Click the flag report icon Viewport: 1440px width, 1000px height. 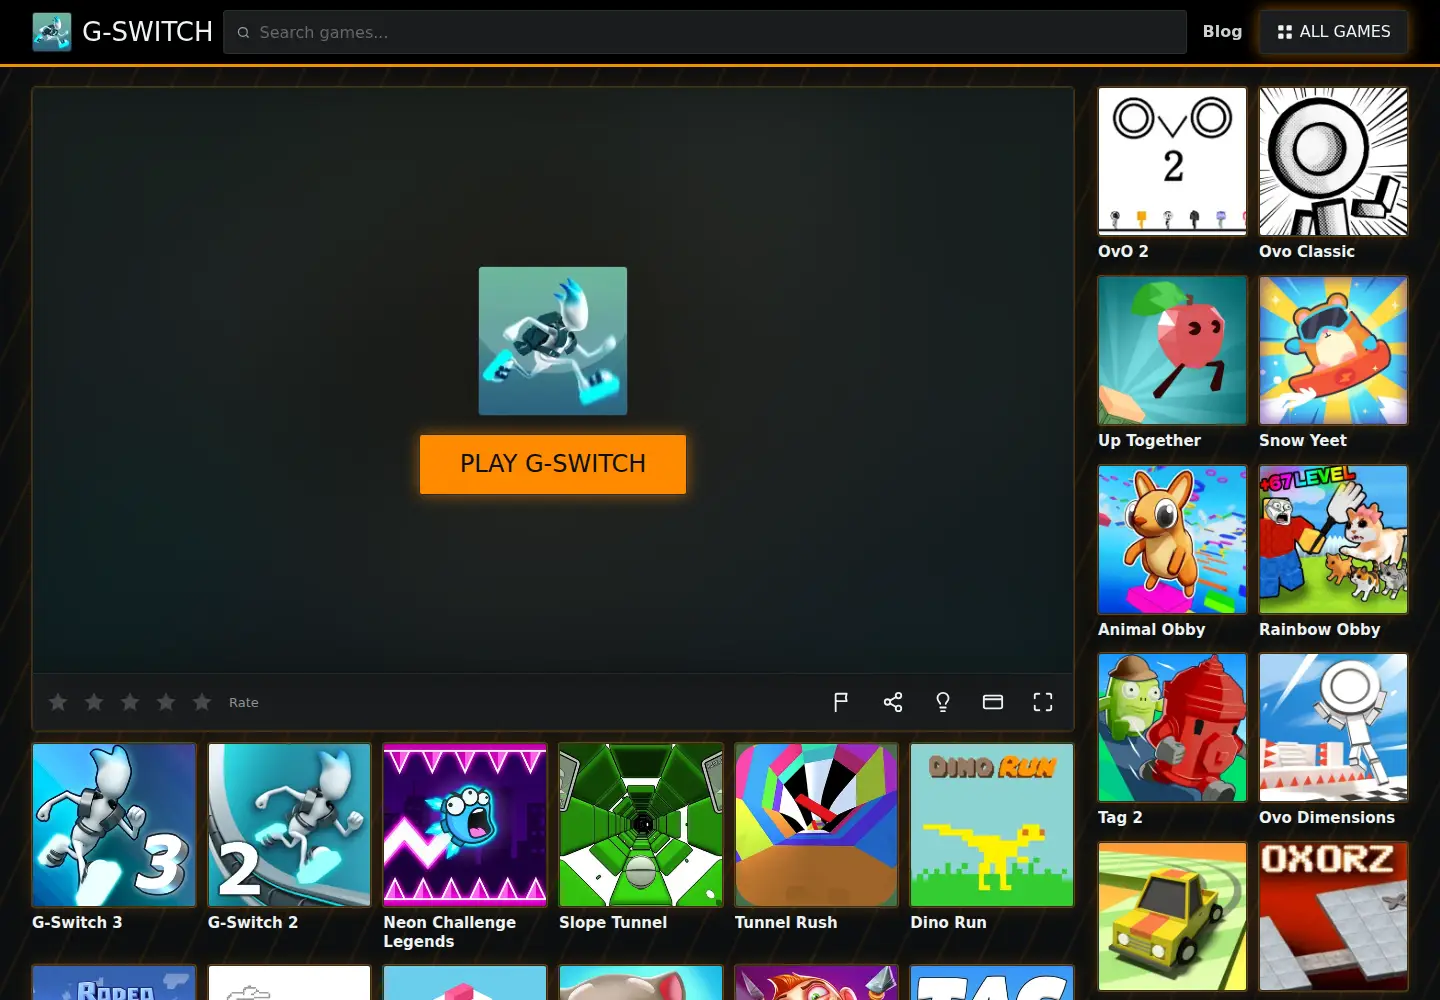(x=841, y=702)
